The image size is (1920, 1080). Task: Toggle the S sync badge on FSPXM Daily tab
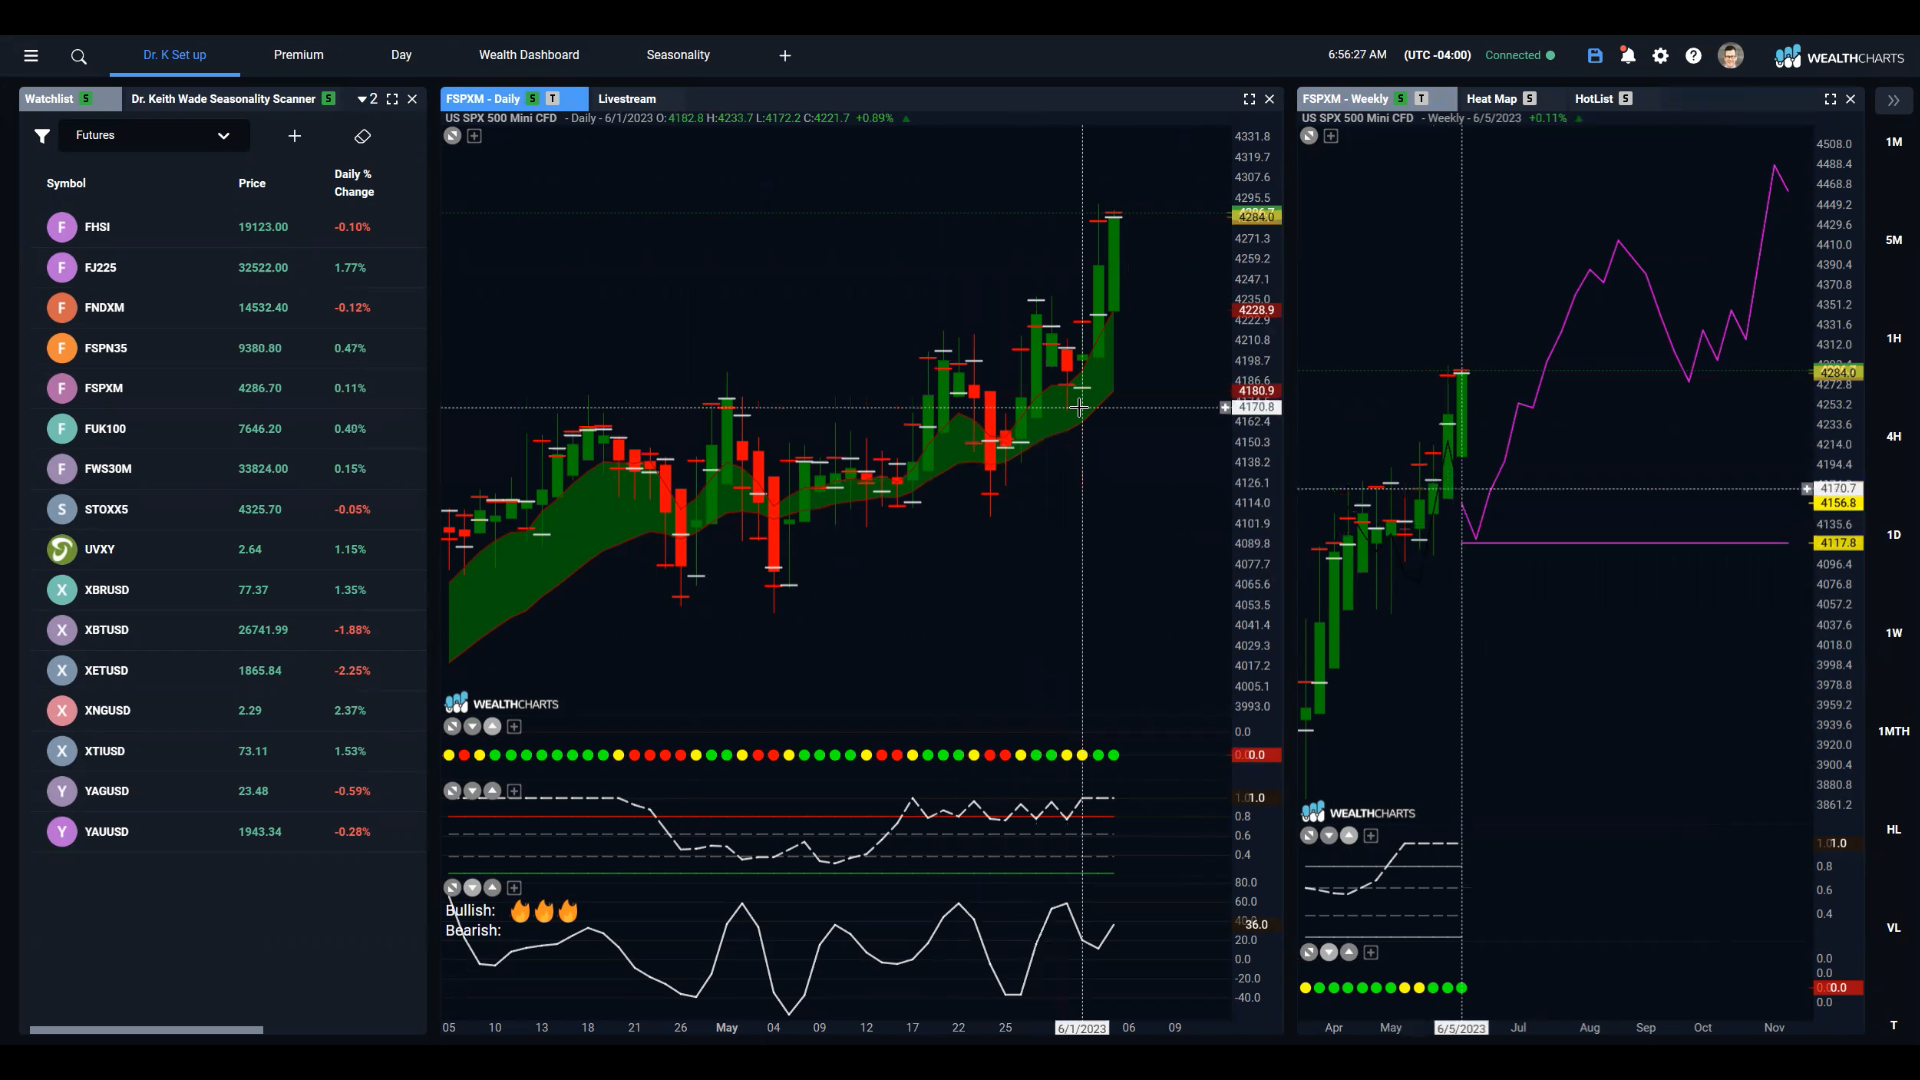[532, 99]
